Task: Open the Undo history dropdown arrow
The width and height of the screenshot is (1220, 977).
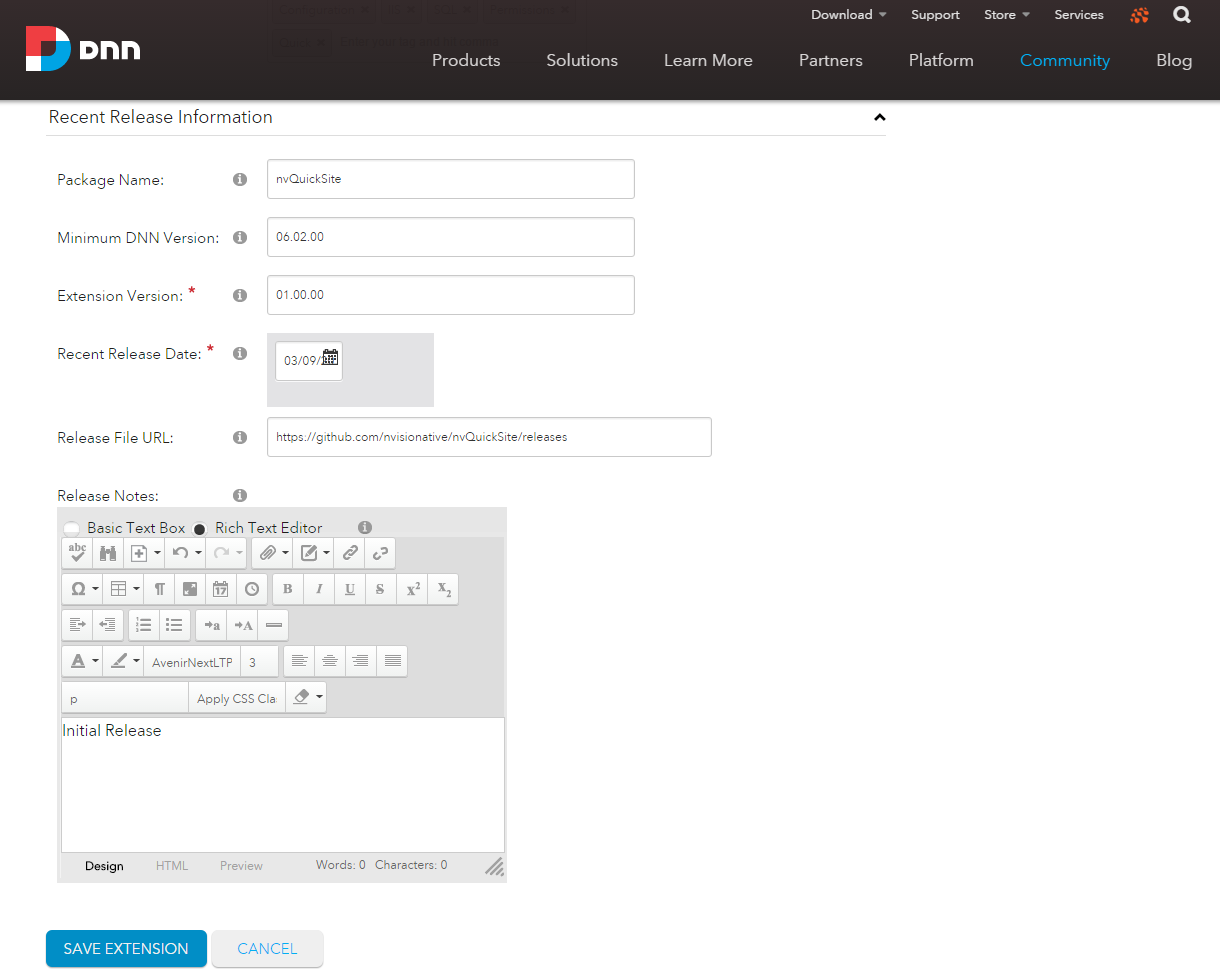Action: tap(198, 553)
